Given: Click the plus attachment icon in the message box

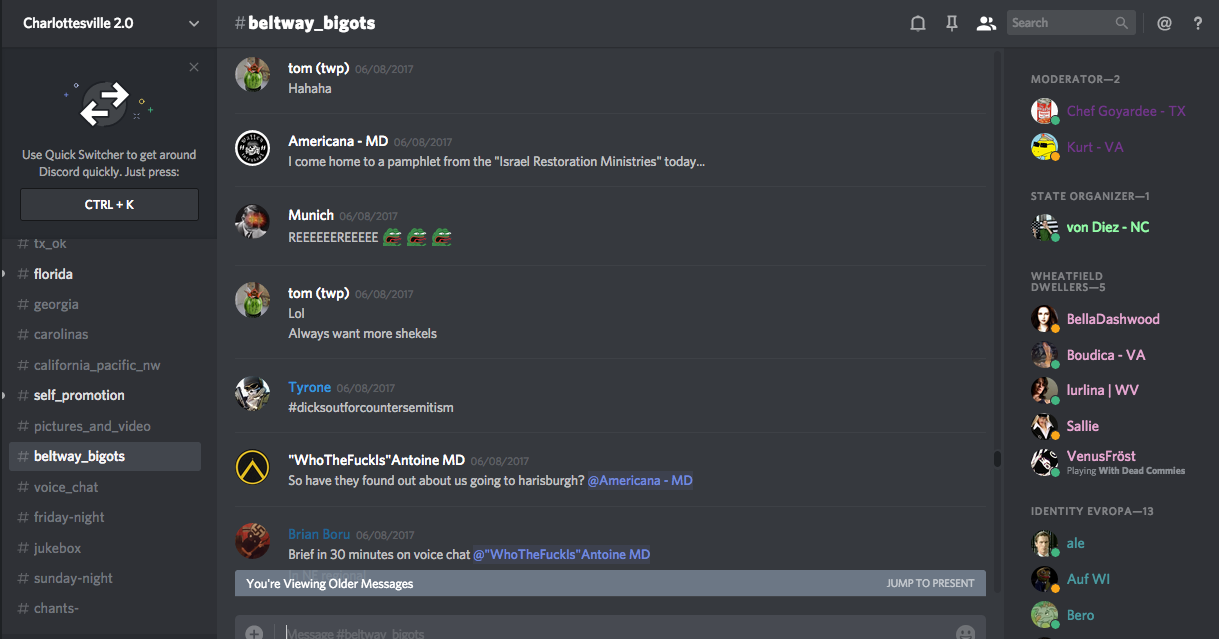Looking at the screenshot, I should pyautogui.click(x=254, y=632).
